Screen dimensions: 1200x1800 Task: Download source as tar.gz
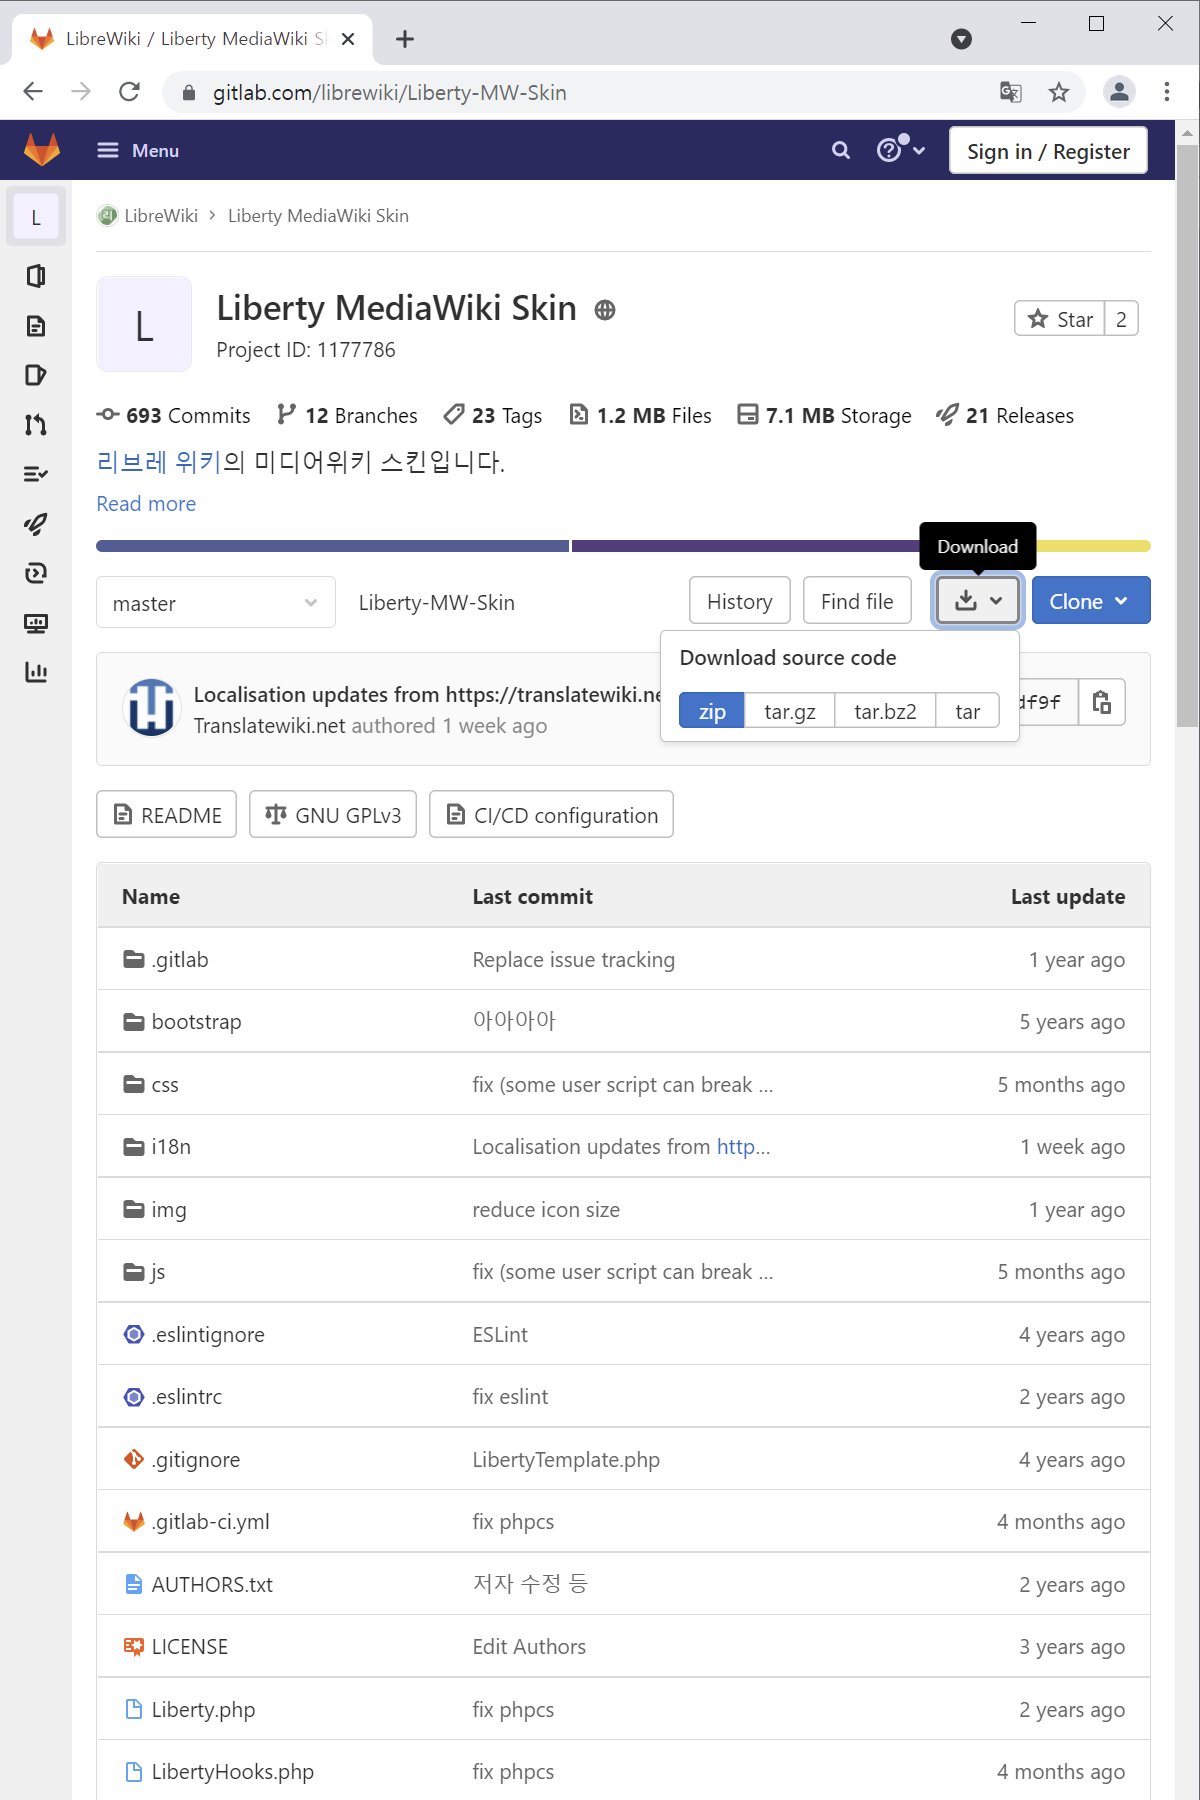click(790, 711)
